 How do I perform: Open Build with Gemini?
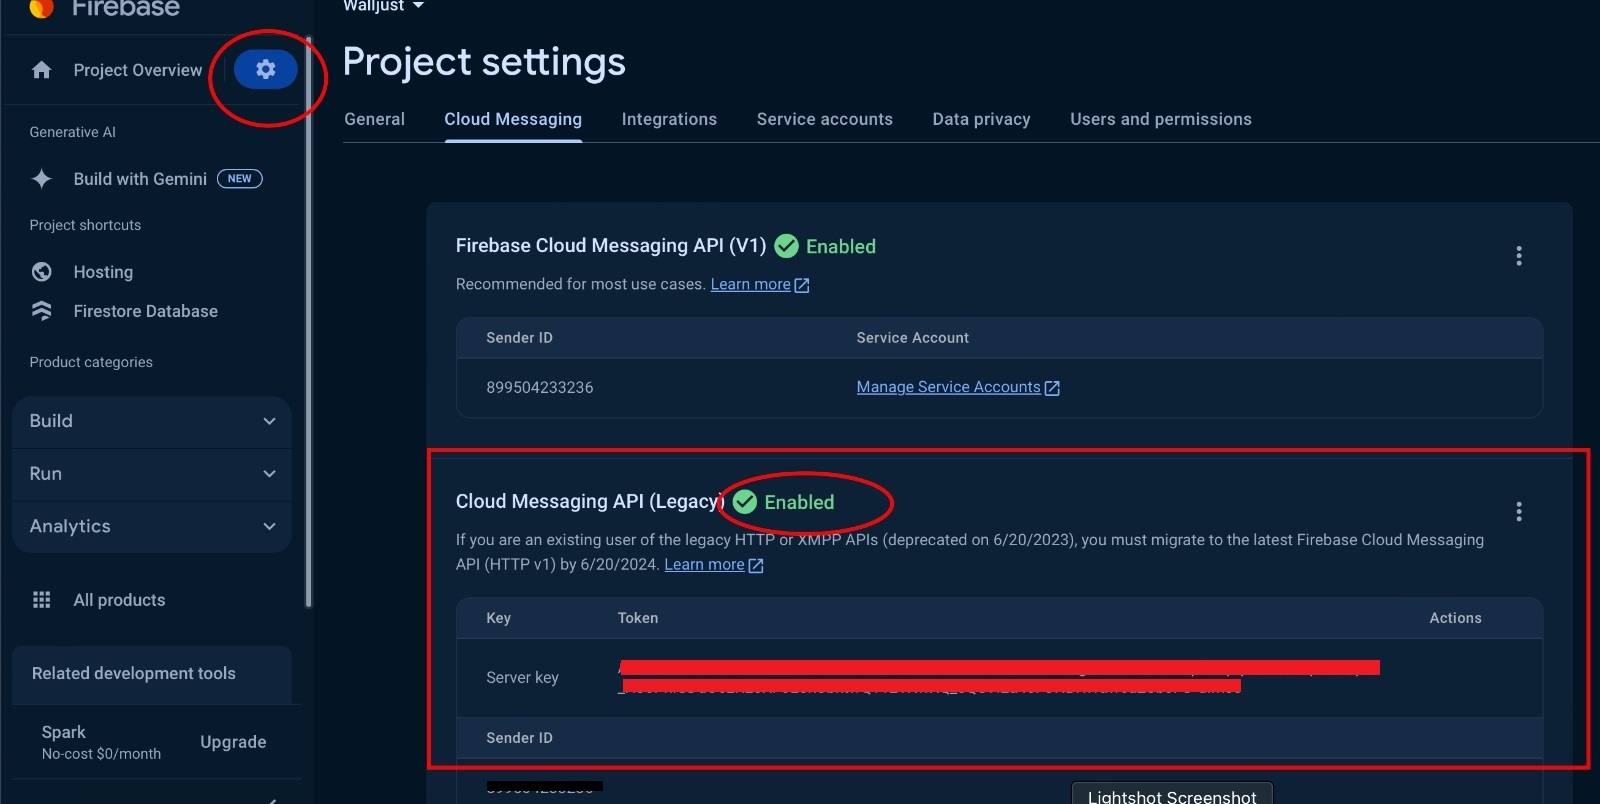point(140,179)
